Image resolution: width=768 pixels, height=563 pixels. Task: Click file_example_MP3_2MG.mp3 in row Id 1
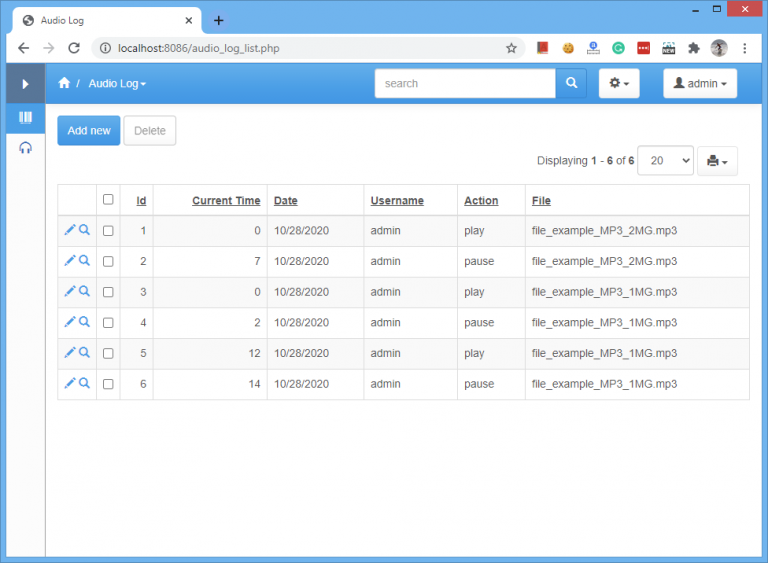click(x=604, y=230)
